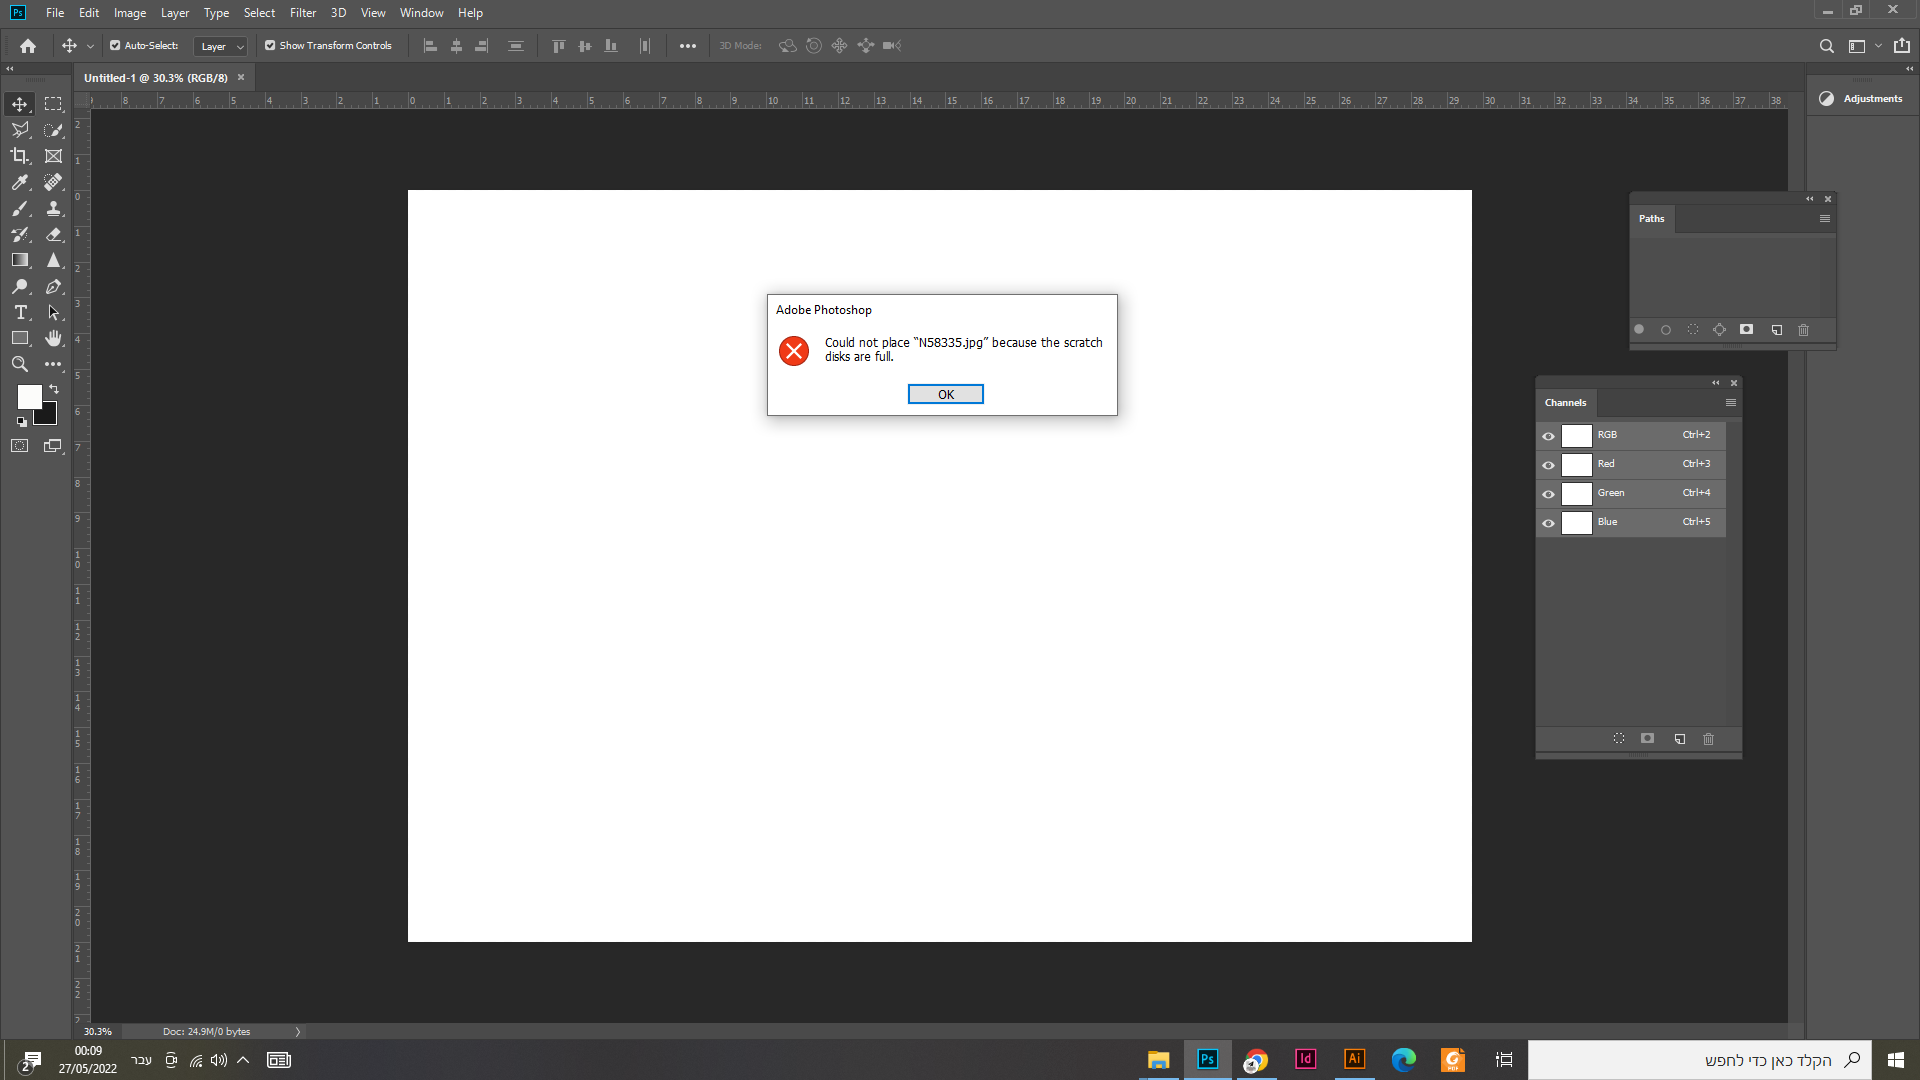This screenshot has height=1080, width=1920.
Task: Select the Eraser tool
Action: pos(53,234)
